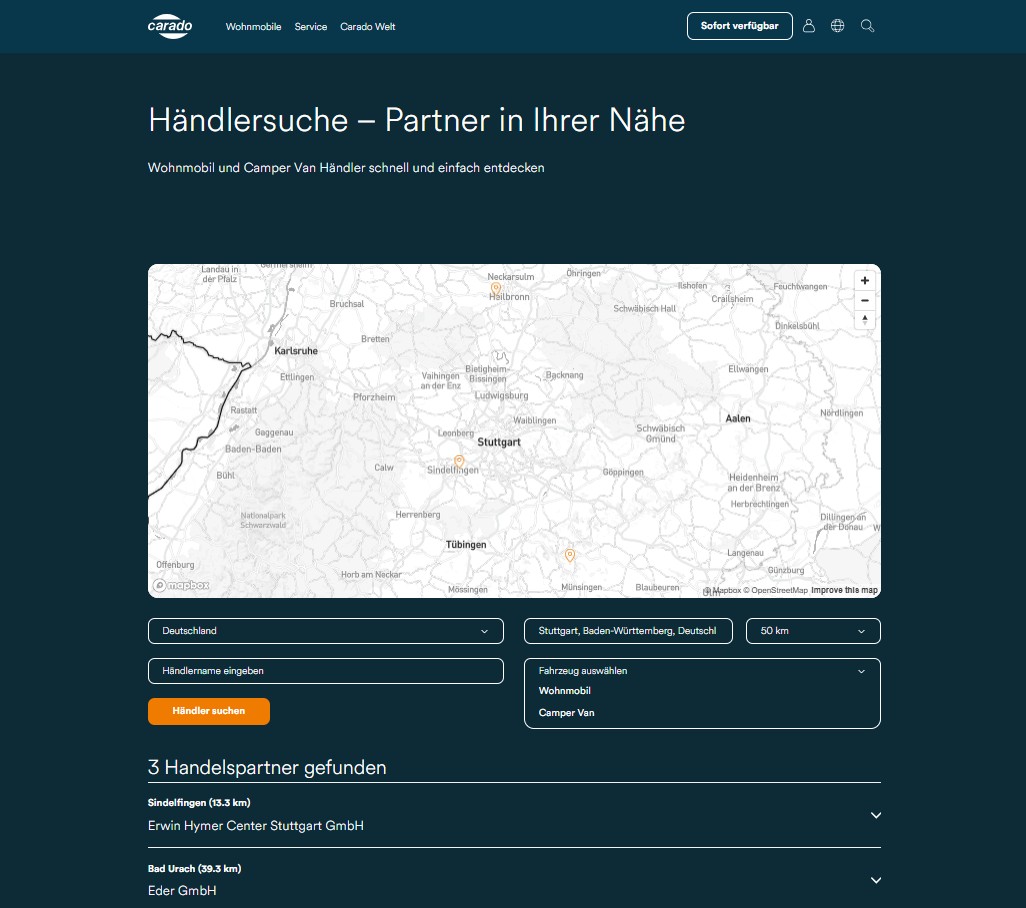Open the 50 km radius dropdown
The width and height of the screenshot is (1026, 908).
click(x=813, y=631)
